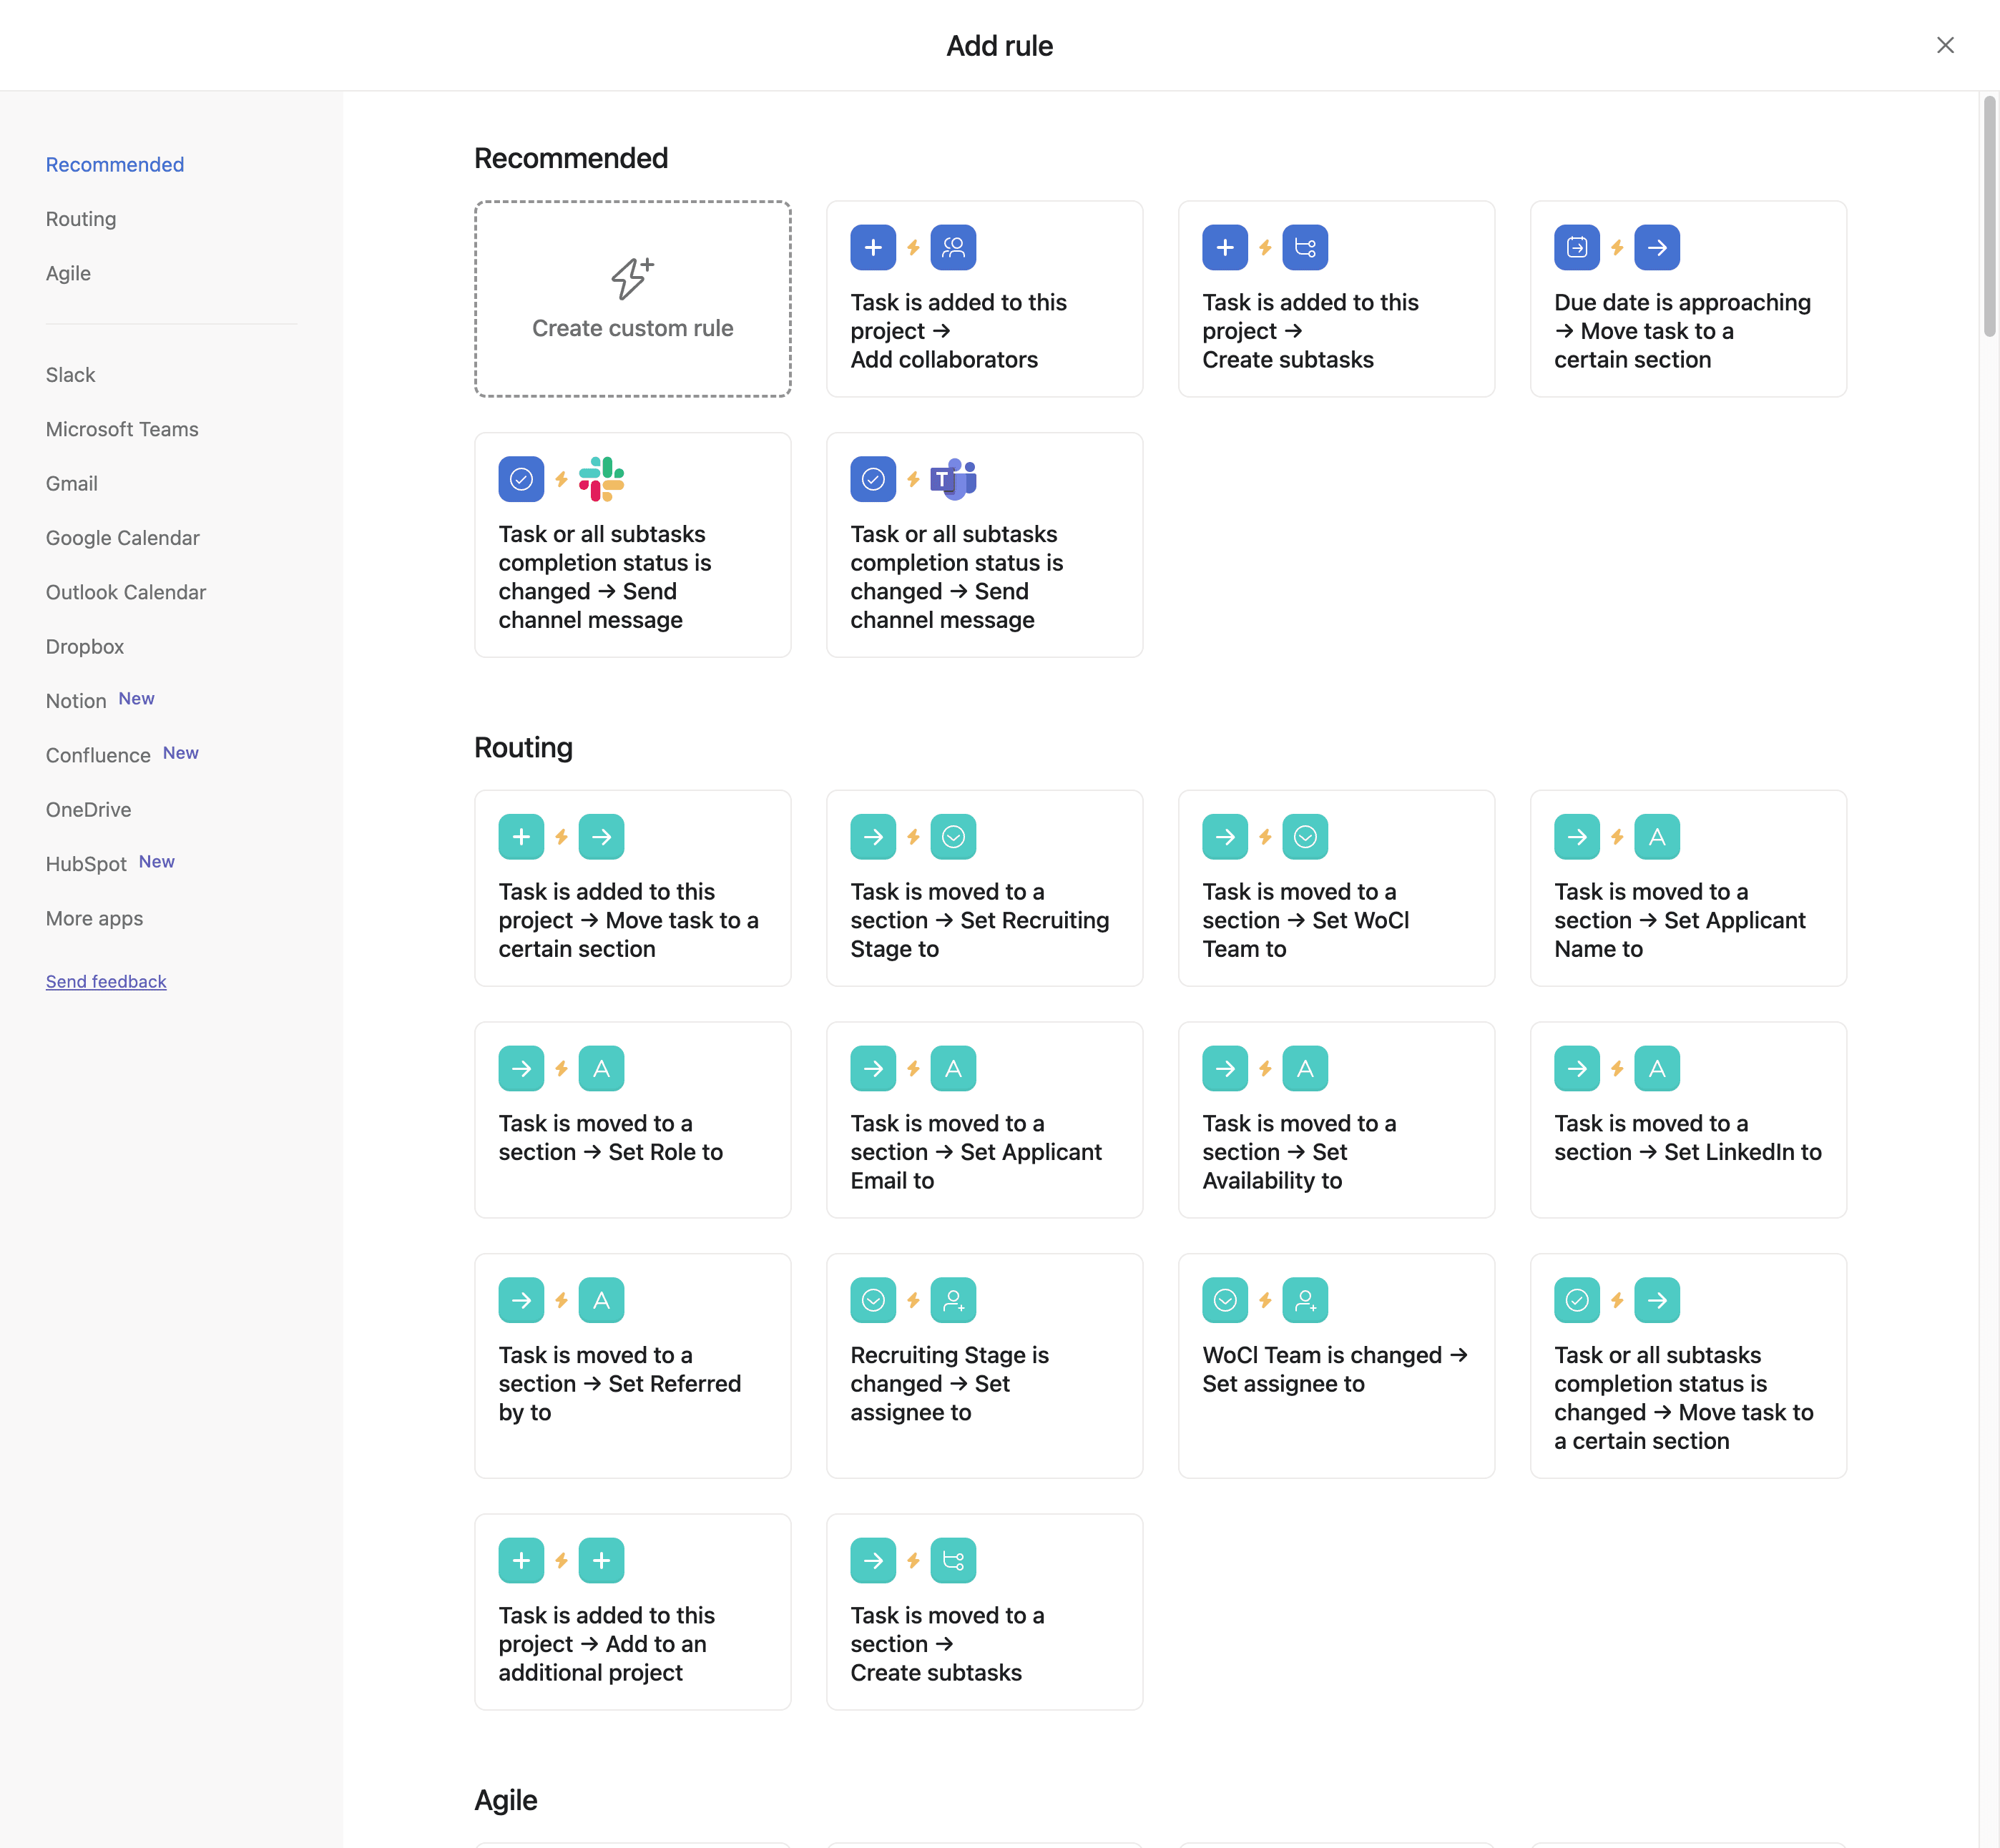The width and height of the screenshot is (2000, 1848).
Task: Open Notion rules in sidebar
Action: [x=76, y=701]
